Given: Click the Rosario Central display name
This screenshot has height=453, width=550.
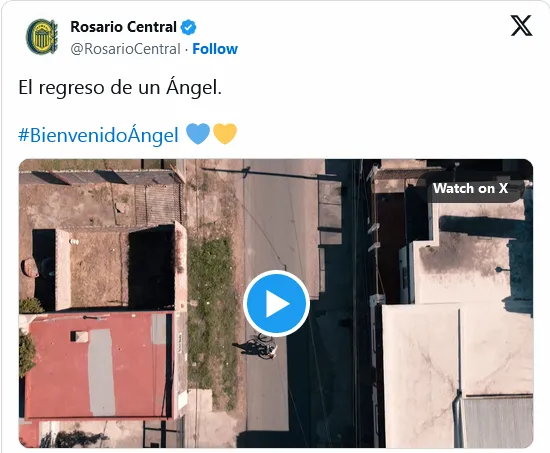Looking at the screenshot, I should point(123,27).
